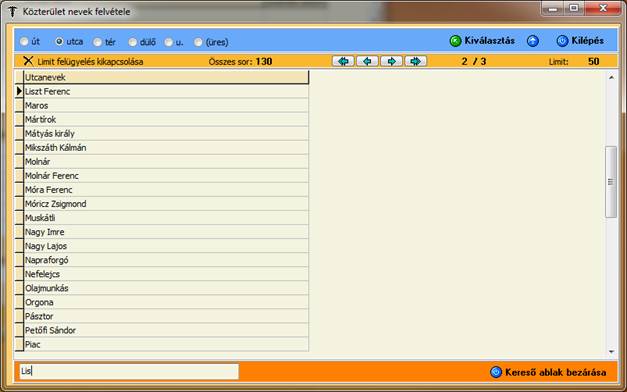Image resolution: width=627 pixels, height=392 pixels.
Task: Click the Utcanevek column header
Action: [166, 77]
